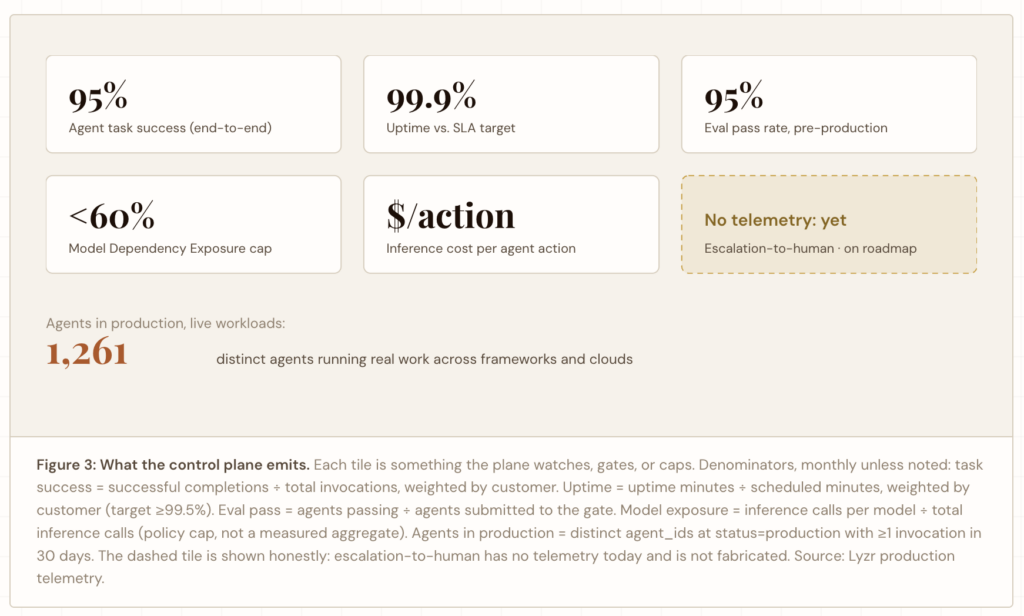Click the dashed No telemetry: yet tile
The image size is (1024, 616).
click(829, 224)
